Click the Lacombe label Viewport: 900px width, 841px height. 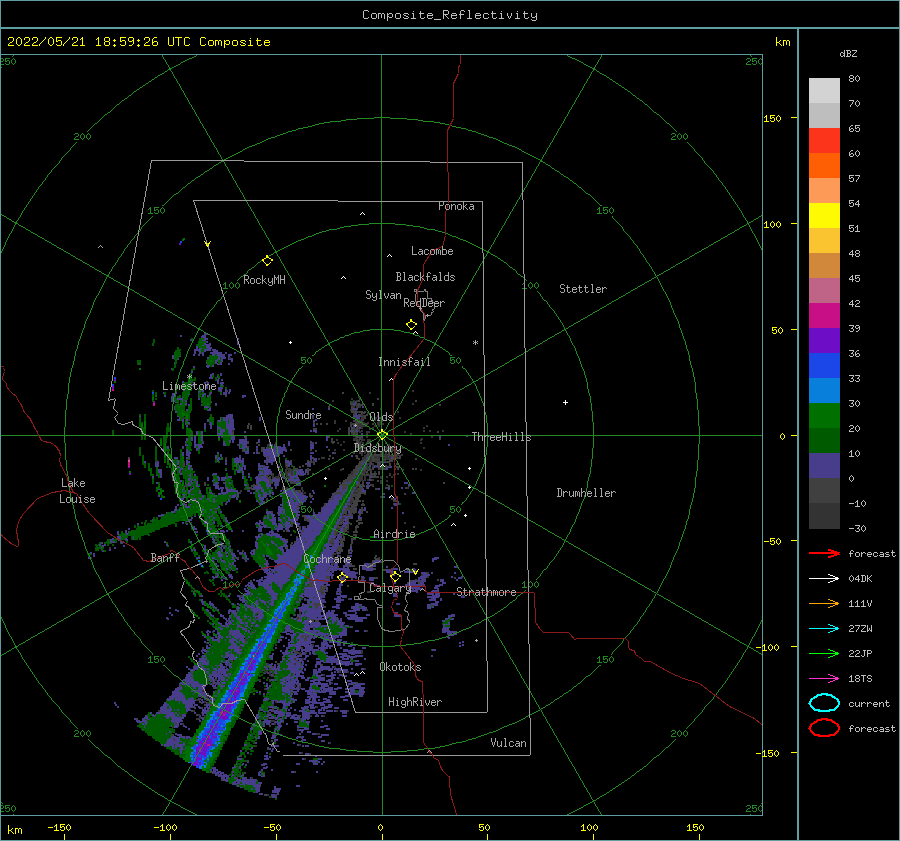pyautogui.click(x=432, y=251)
